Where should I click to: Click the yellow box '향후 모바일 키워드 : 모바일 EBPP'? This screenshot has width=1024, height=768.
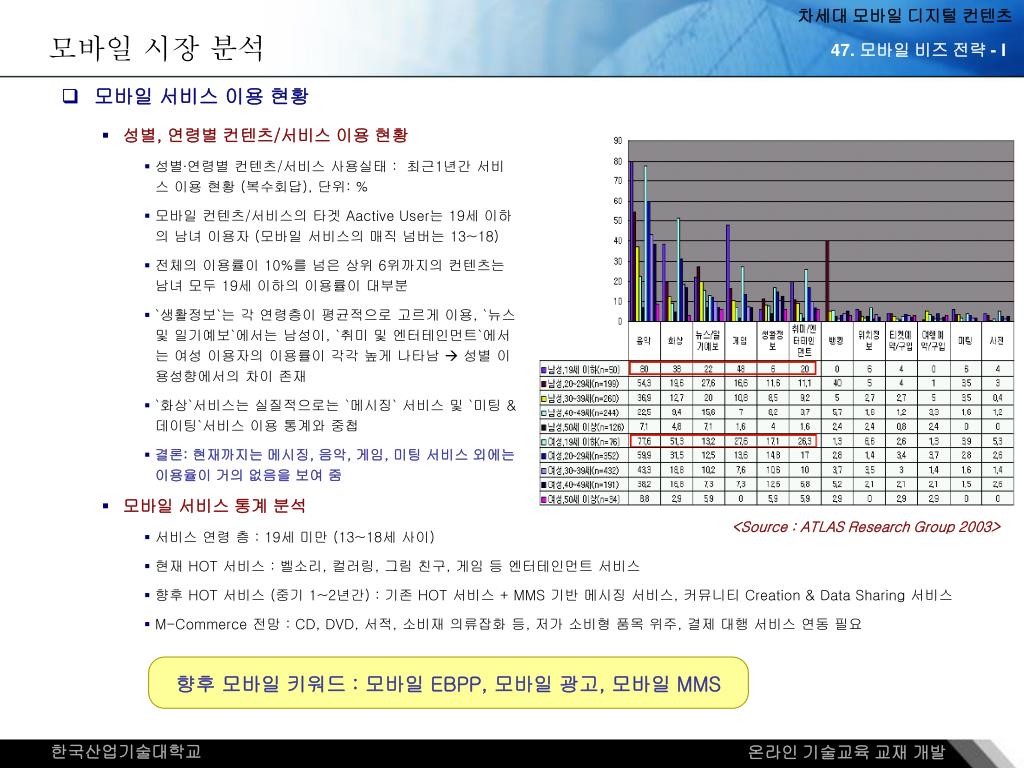point(448,683)
